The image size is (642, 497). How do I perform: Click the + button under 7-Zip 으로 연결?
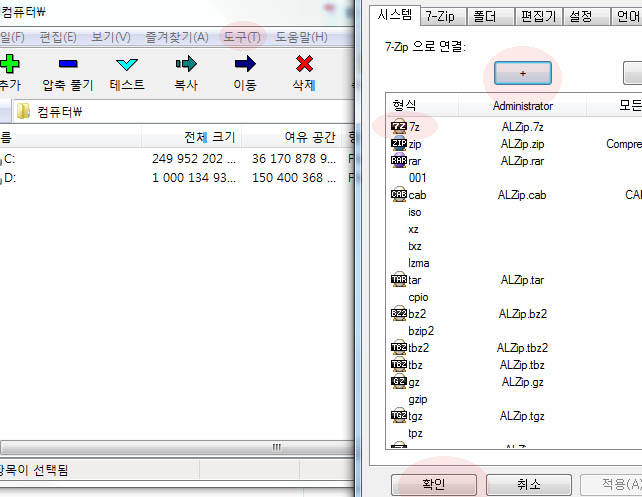522,73
